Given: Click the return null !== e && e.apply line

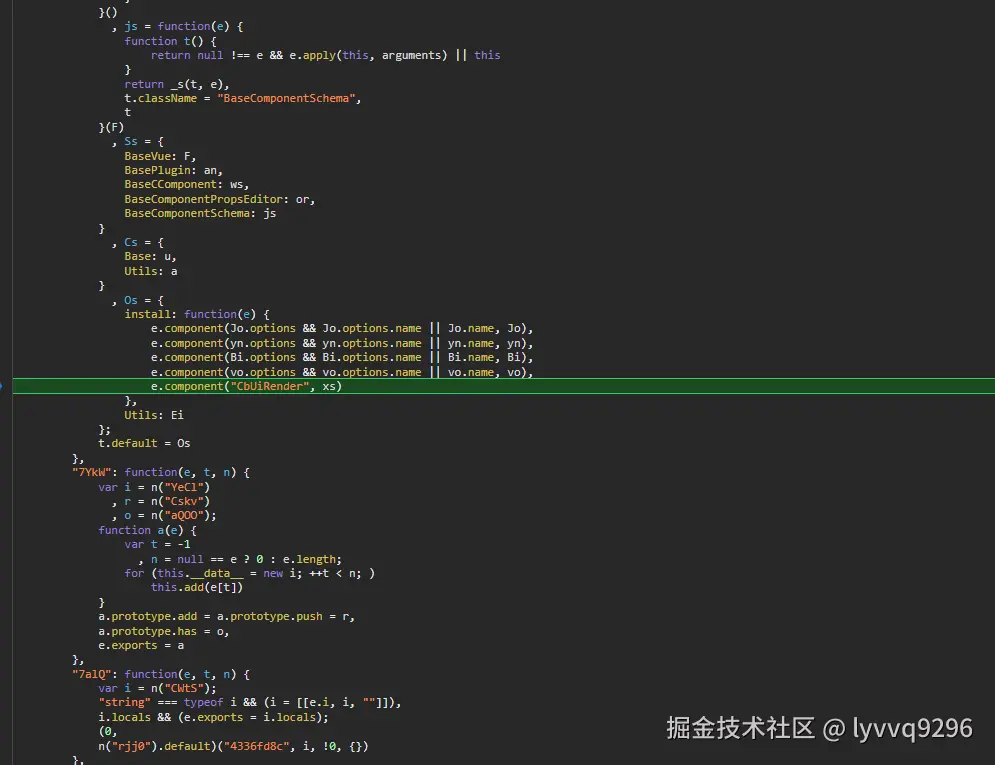Looking at the screenshot, I should pyautogui.click(x=326, y=56).
